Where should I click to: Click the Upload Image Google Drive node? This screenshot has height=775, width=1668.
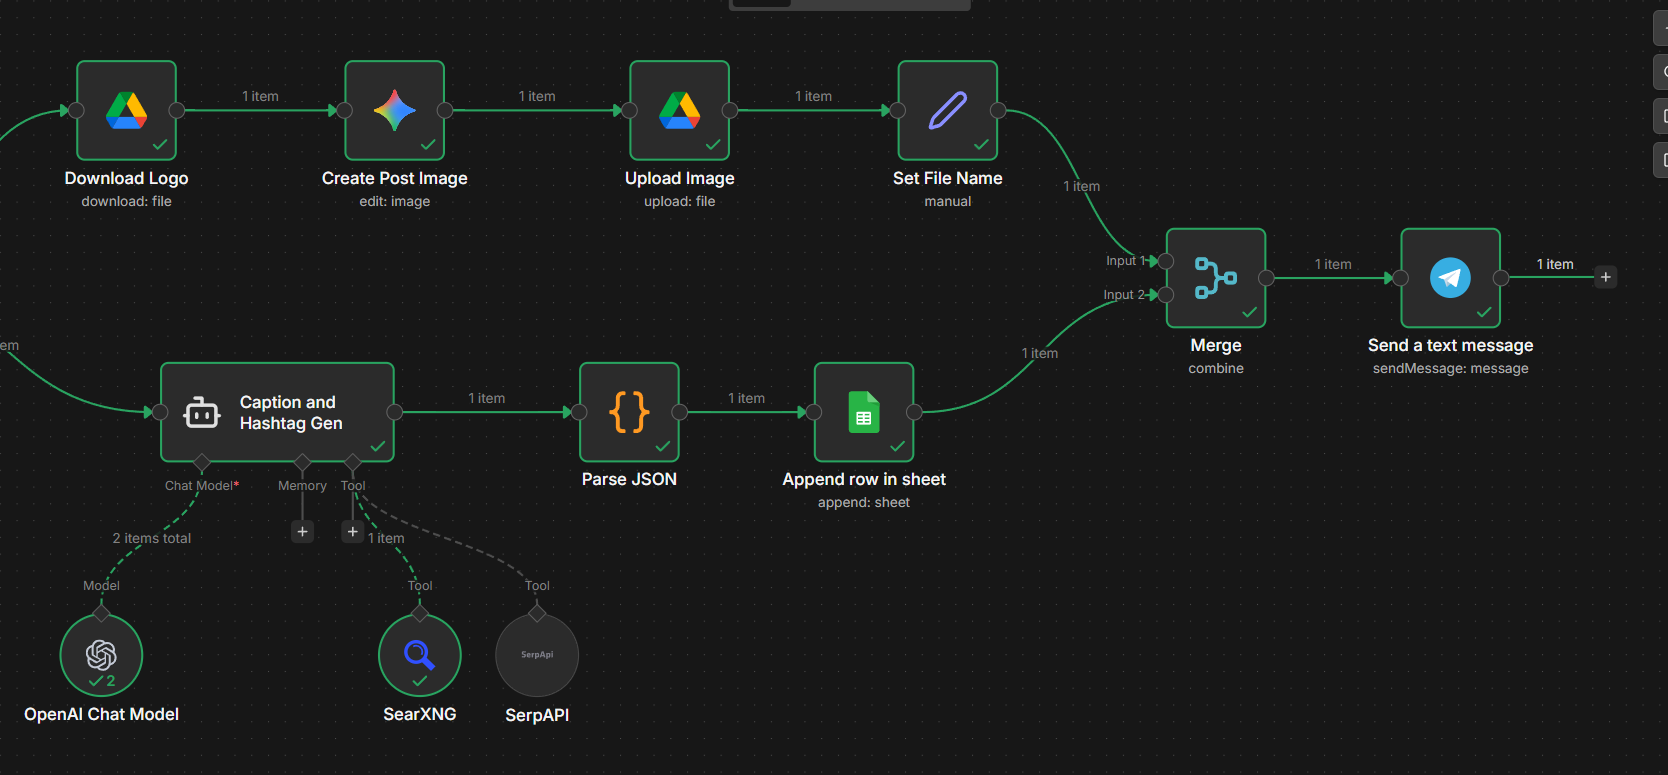[x=679, y=111]
